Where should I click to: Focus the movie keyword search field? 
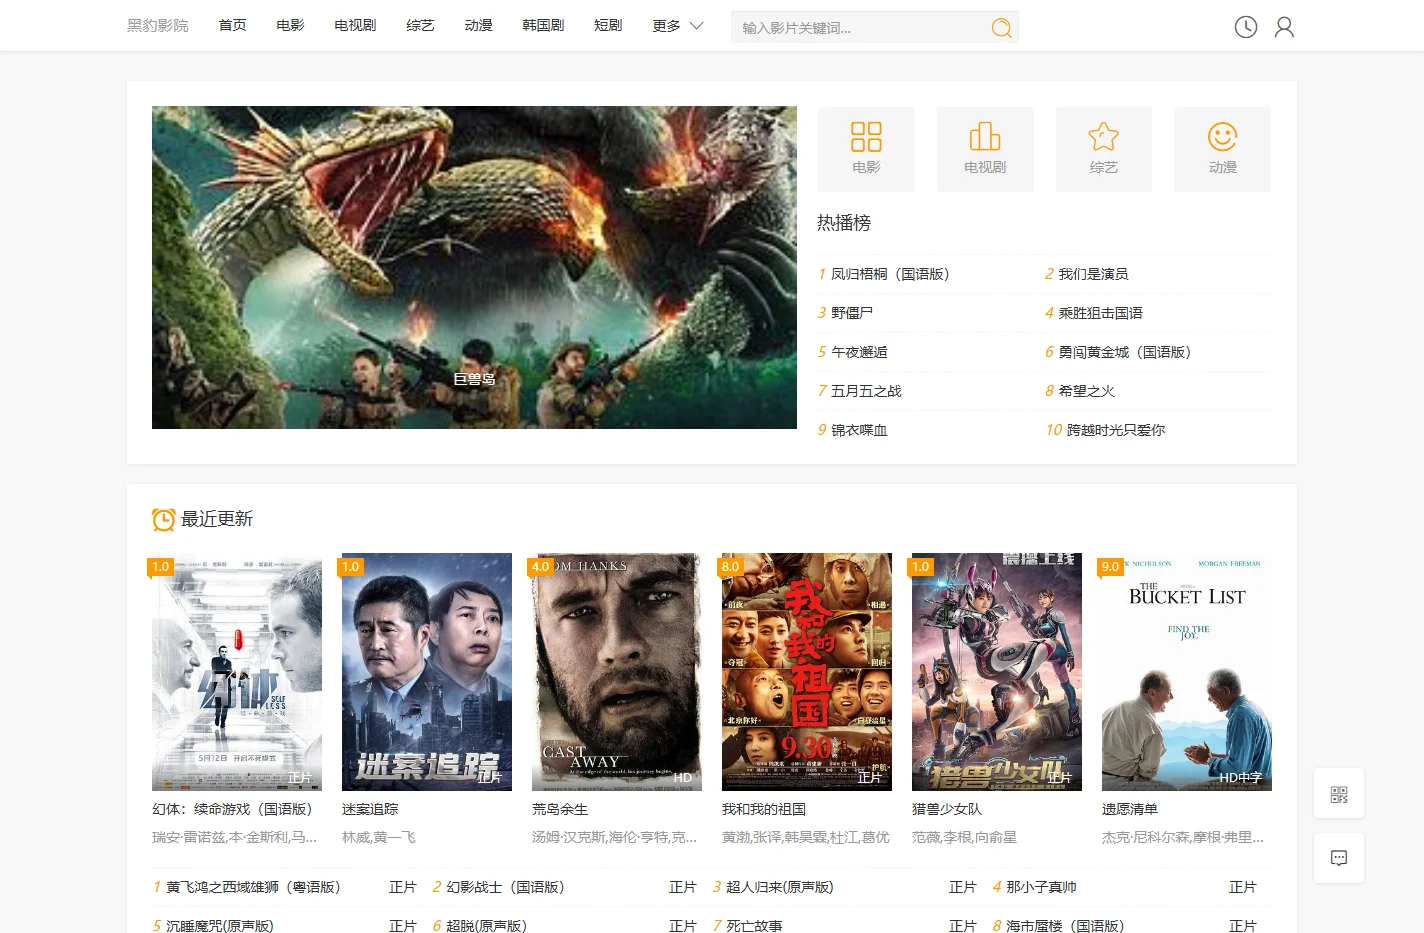click(860, 28)
